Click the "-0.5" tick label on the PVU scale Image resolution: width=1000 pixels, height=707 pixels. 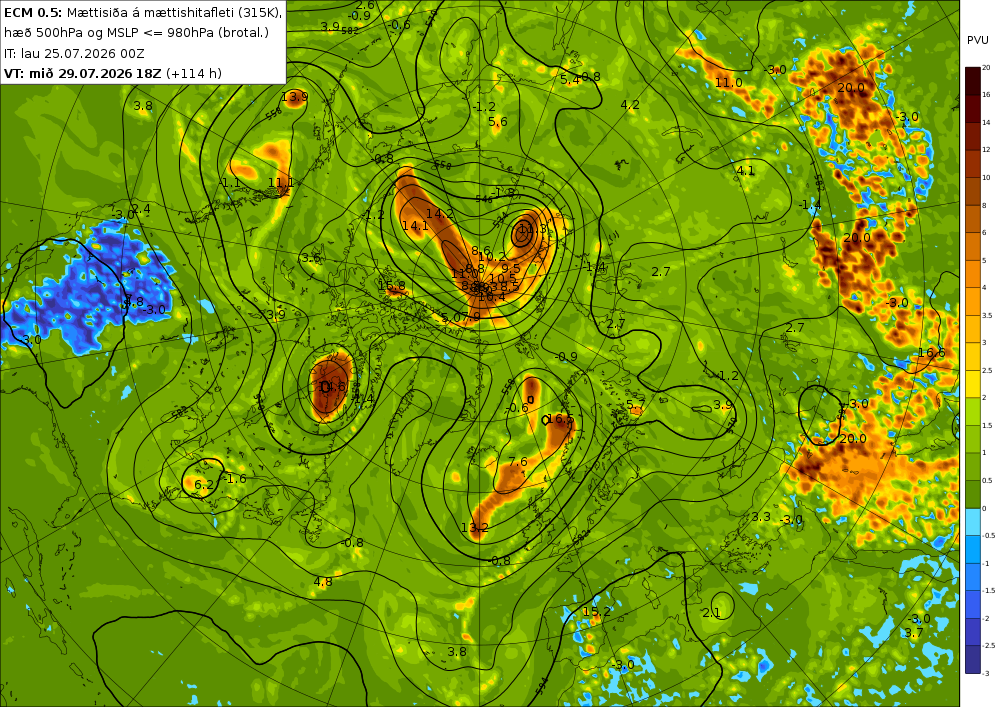(989, 536)
